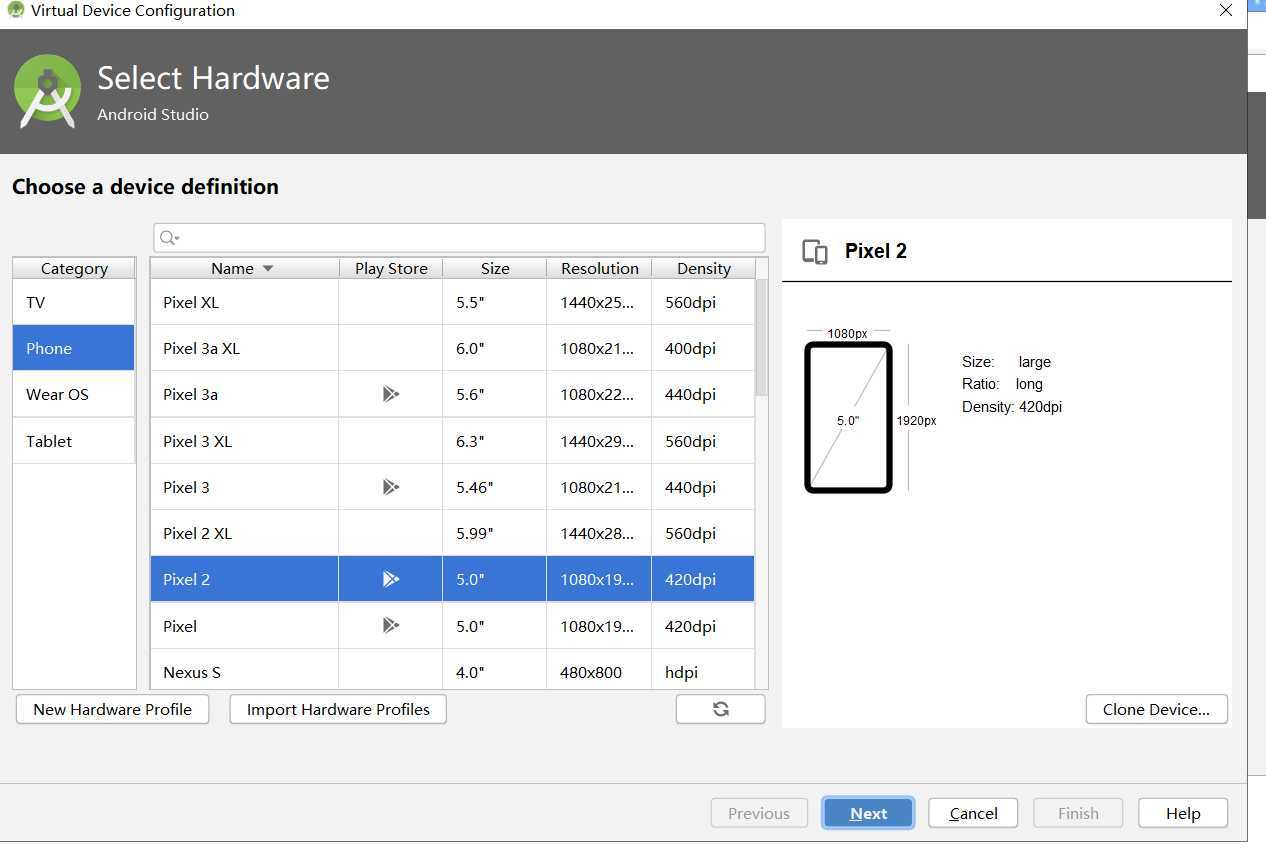Click the phone screen preview diagram

point(848,417)
